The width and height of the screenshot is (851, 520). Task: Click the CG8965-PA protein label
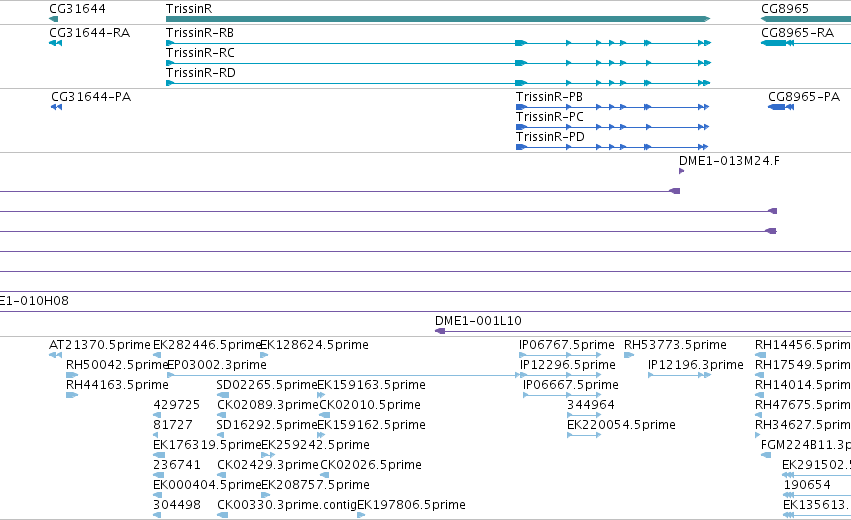[x=804, y=97]
